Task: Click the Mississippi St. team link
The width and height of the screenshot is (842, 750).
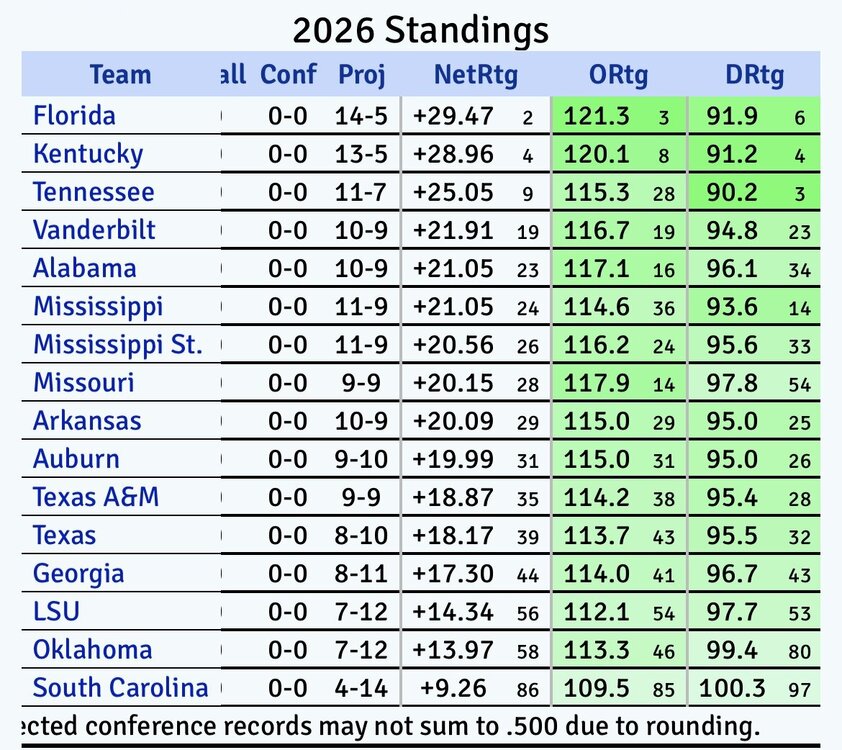Action: point(118,345)
